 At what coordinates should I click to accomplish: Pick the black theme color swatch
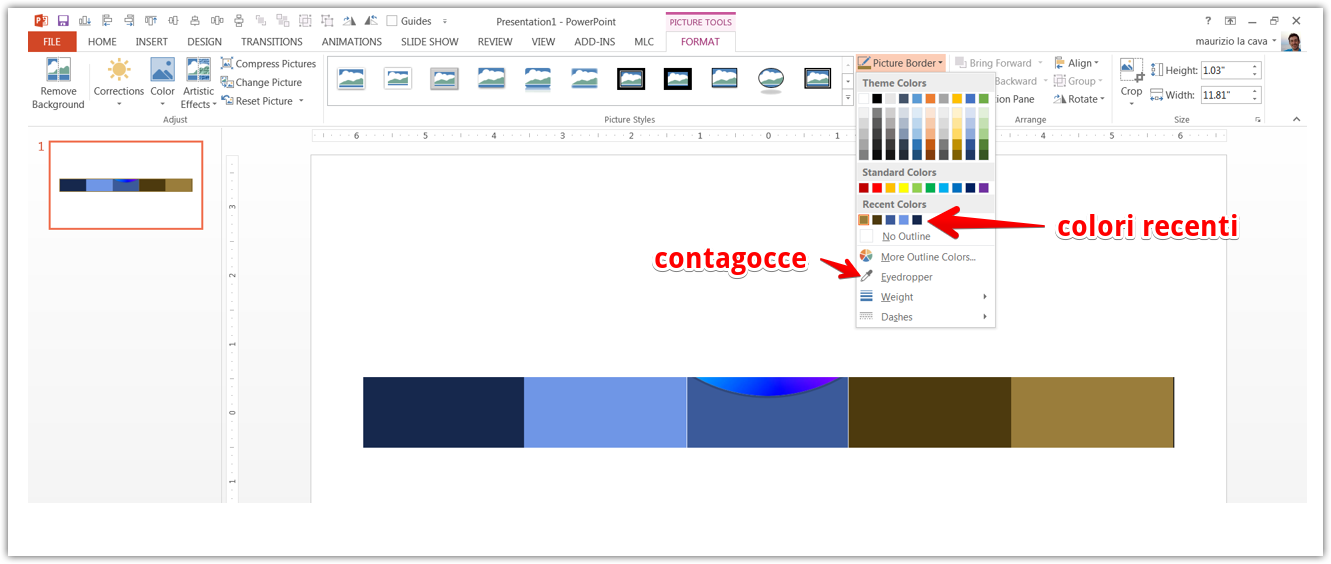pyautogui.click(x=877, y=98)
